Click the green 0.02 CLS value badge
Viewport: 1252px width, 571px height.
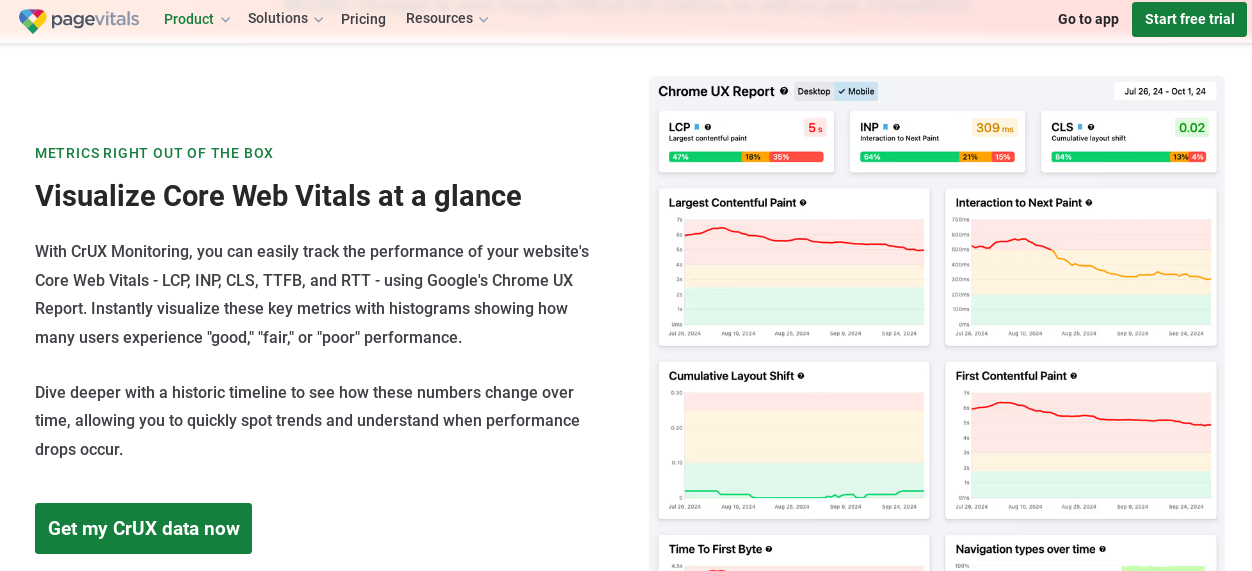click(x=1191, y=128)
